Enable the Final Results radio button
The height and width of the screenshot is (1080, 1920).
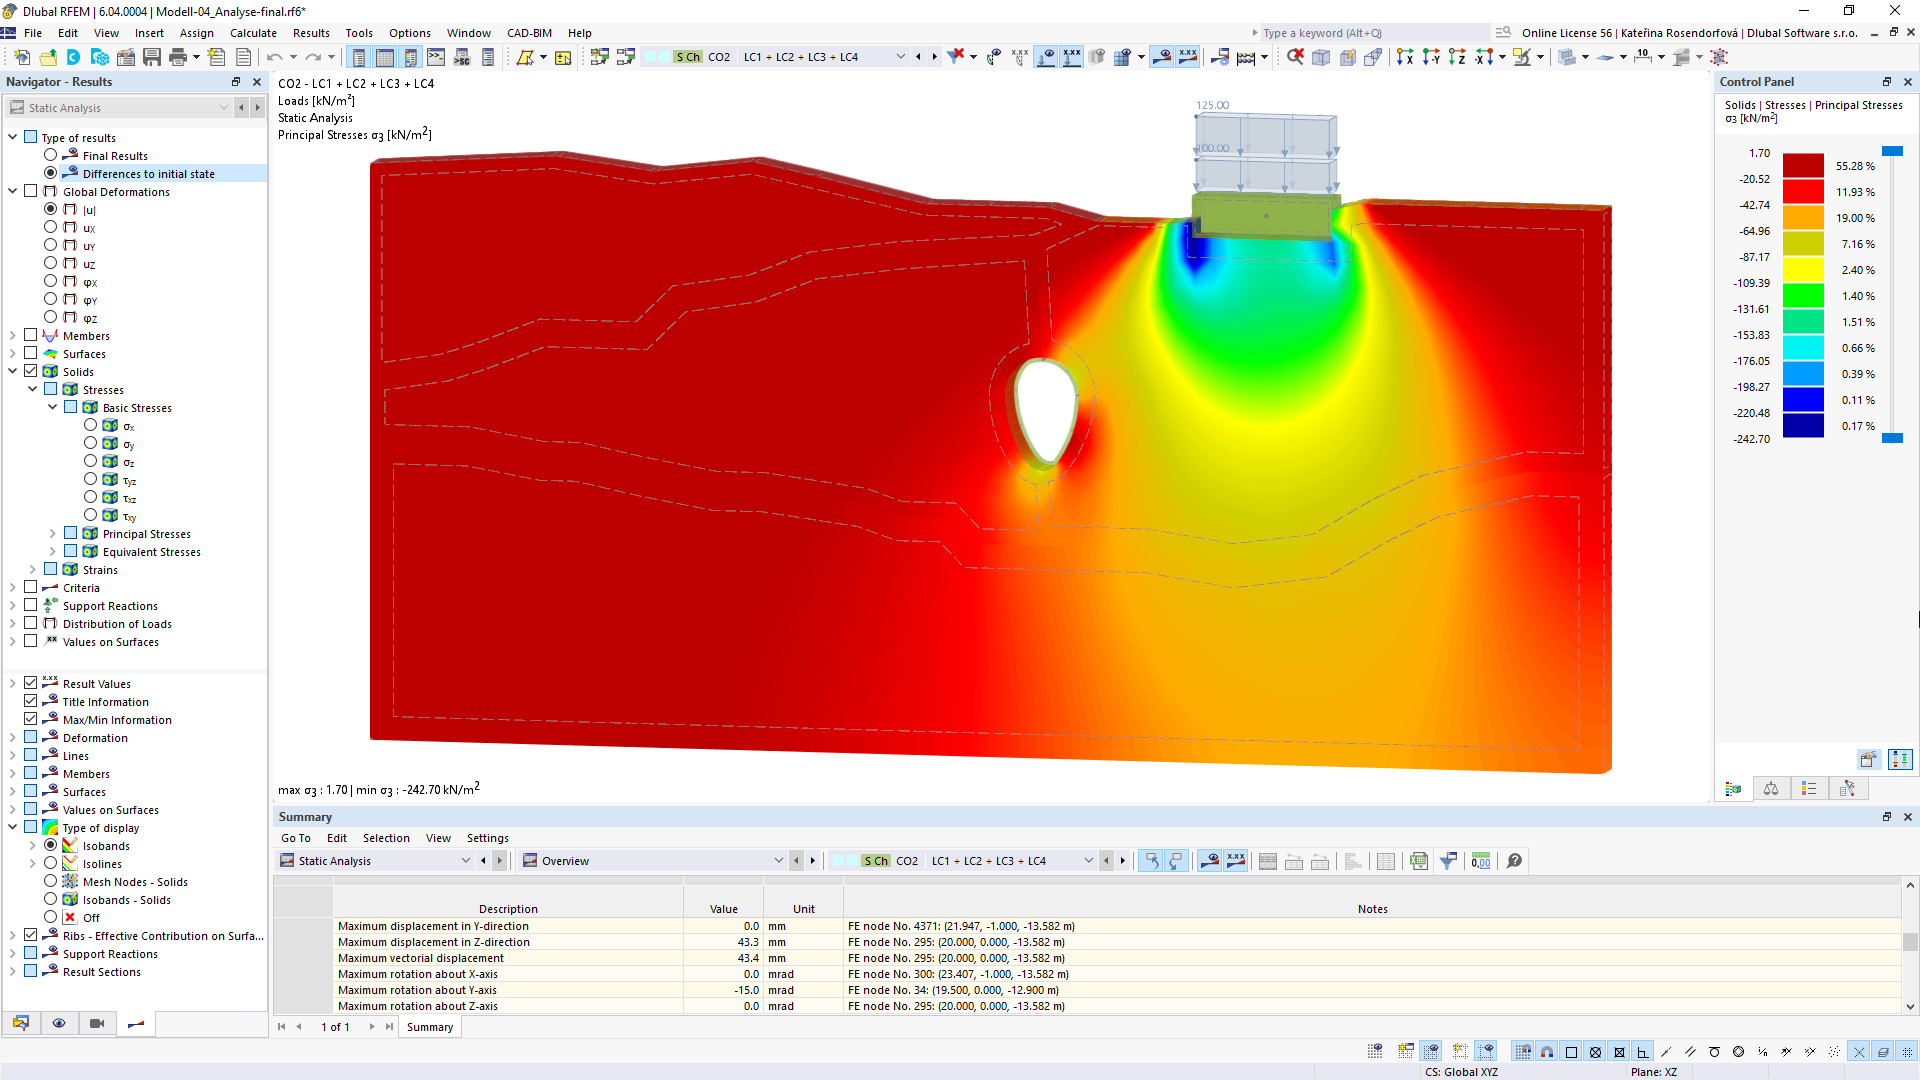(51, 156)
